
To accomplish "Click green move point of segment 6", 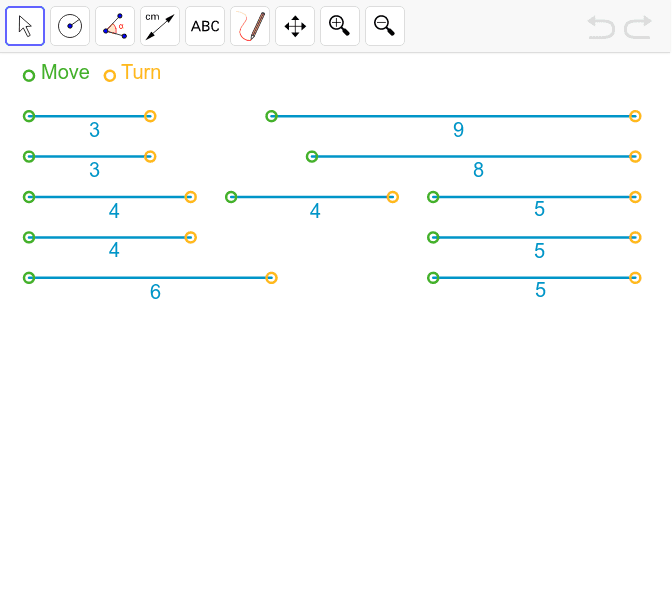I will tap(29, 278).
